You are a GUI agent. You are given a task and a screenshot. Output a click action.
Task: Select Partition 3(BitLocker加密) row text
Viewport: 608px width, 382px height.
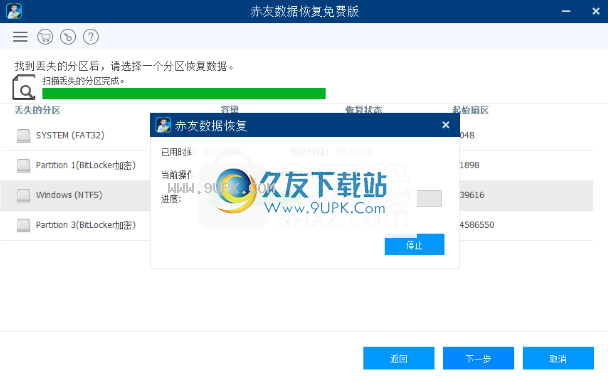[86, 225]
